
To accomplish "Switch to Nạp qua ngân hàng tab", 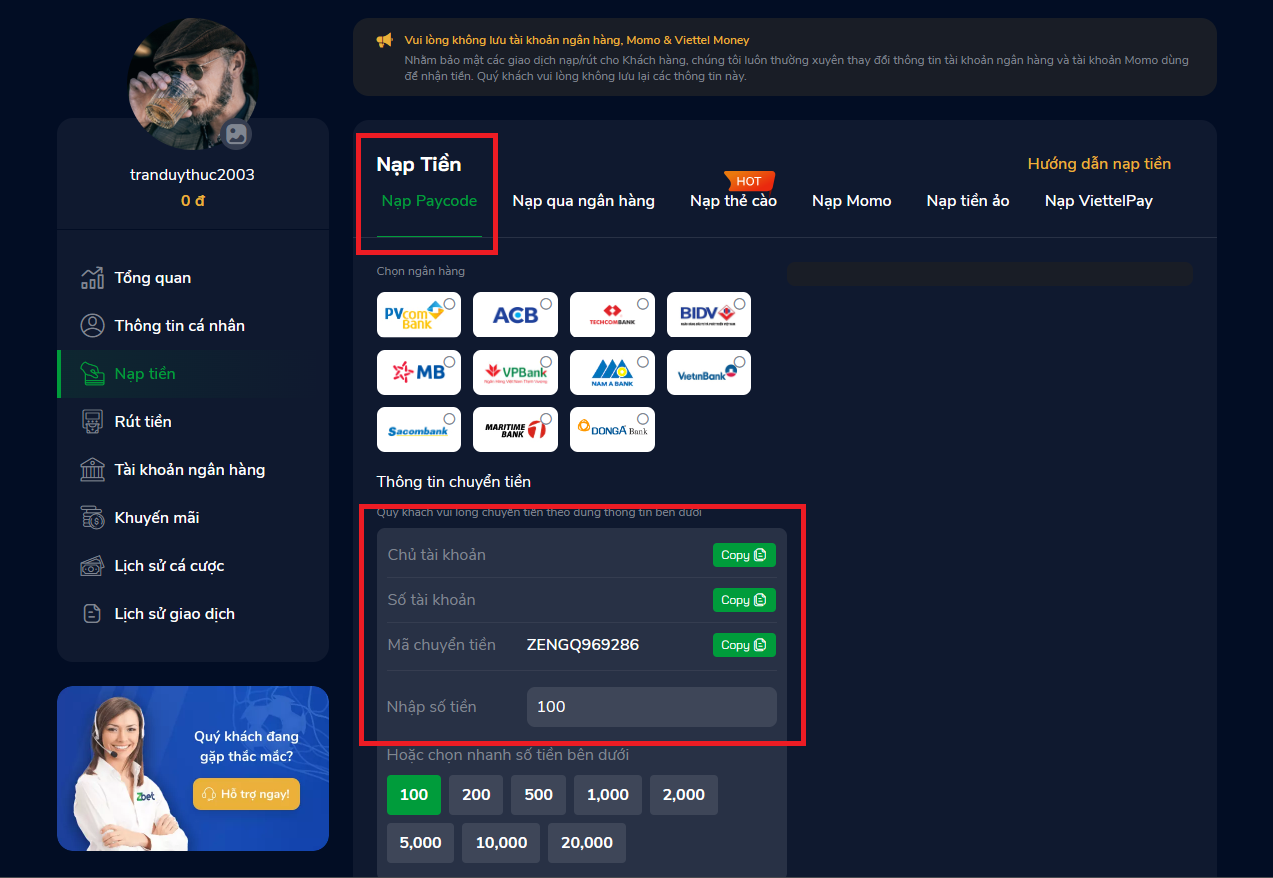I will (x=584, y=200).
